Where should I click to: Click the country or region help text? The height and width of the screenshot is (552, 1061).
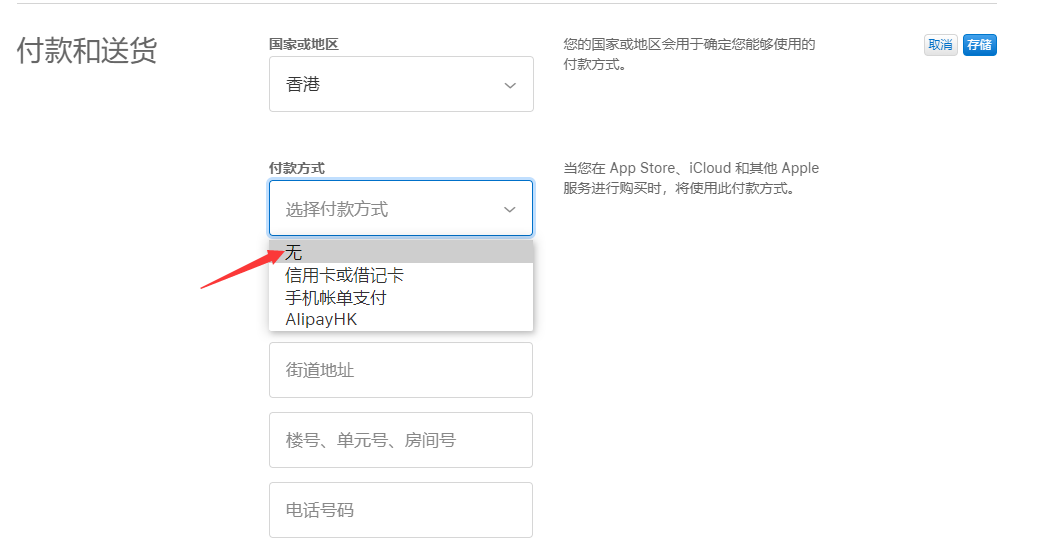coord(689,54)
